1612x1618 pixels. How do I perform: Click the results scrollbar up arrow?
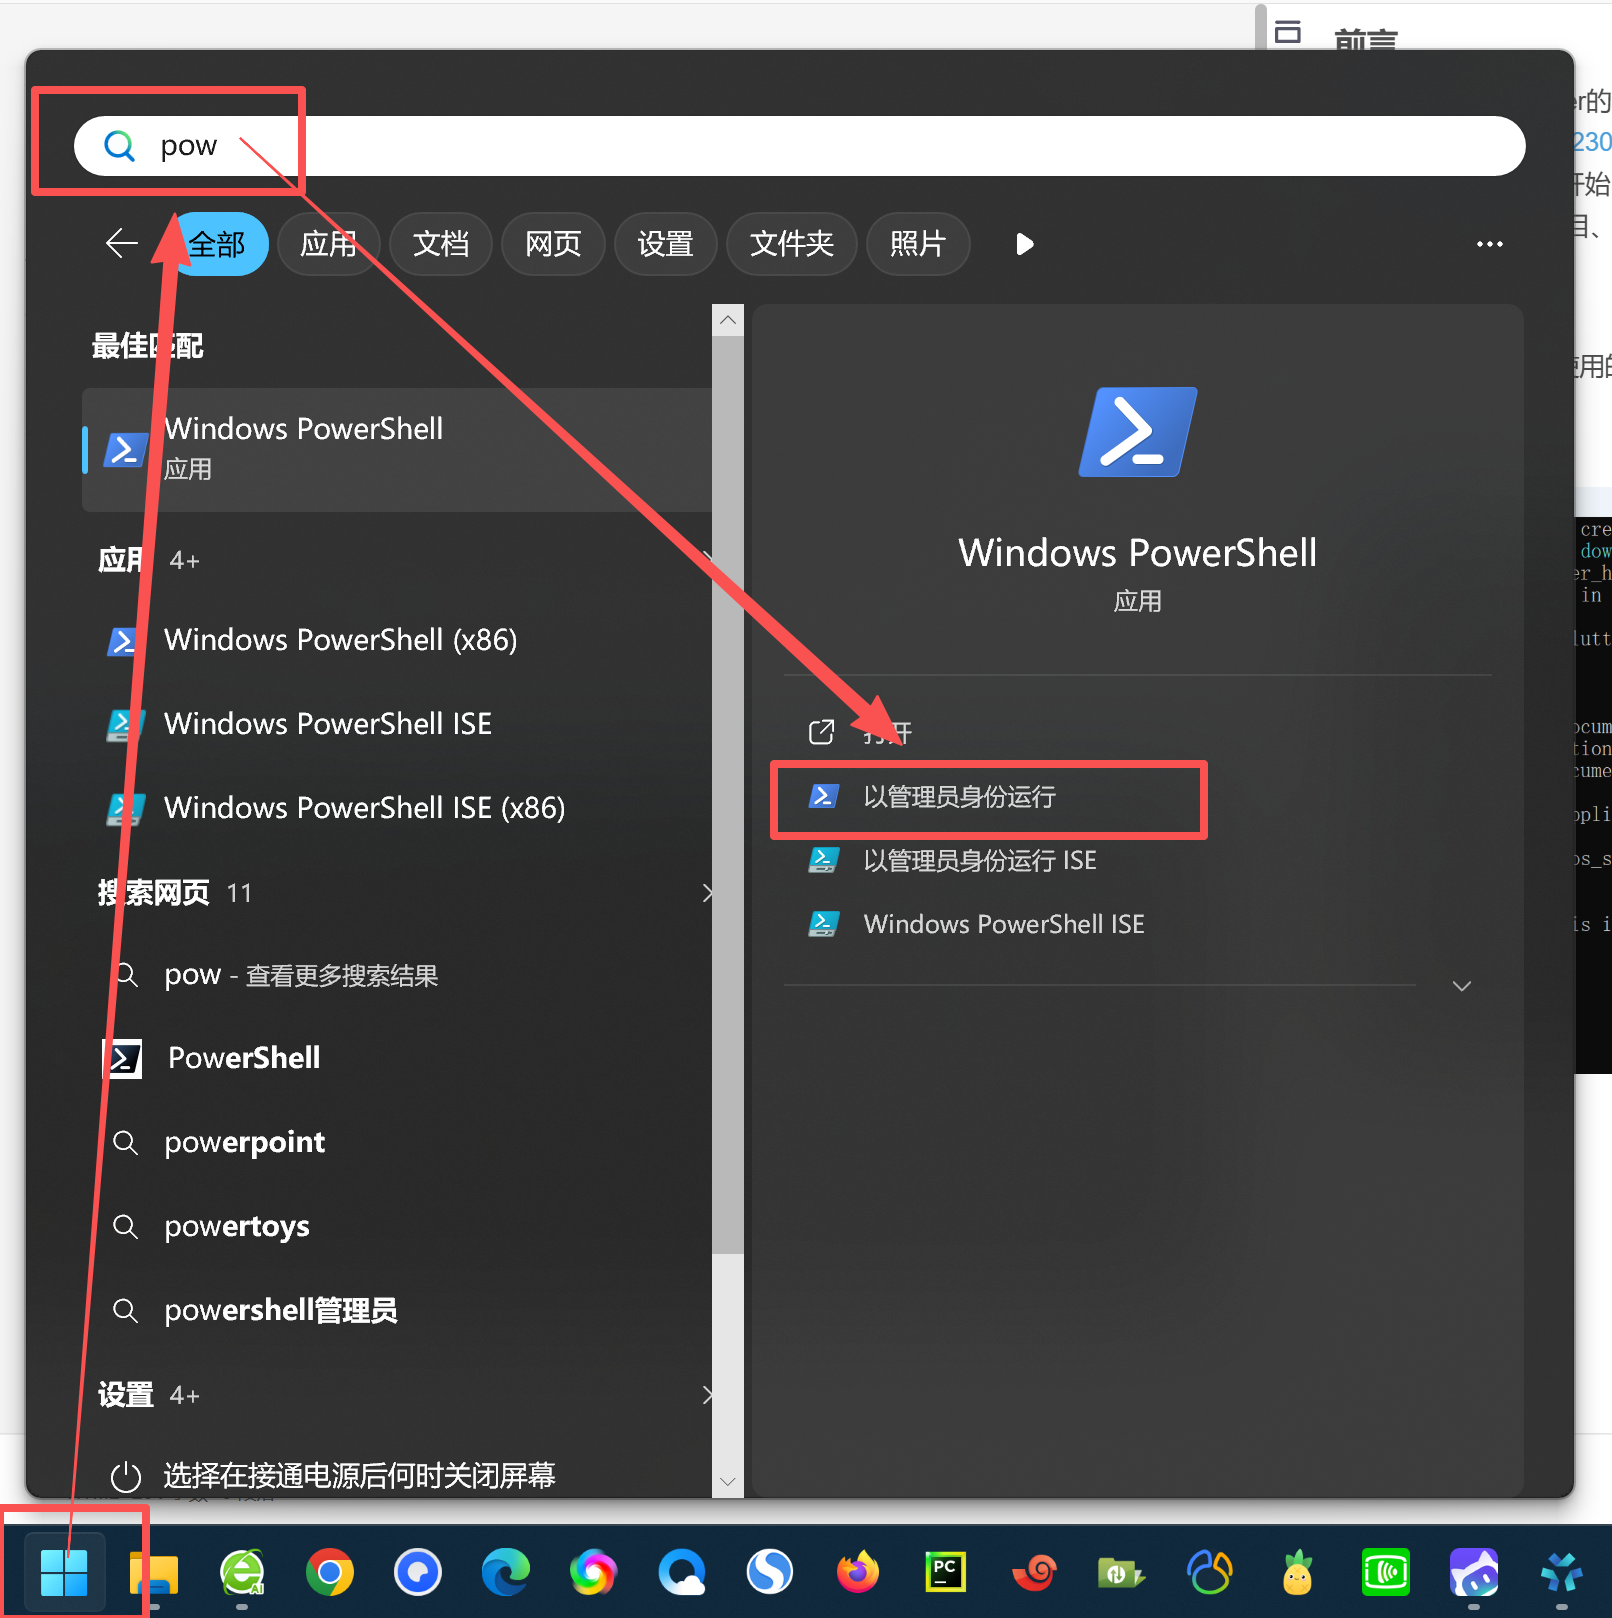(x=728, y=320)
